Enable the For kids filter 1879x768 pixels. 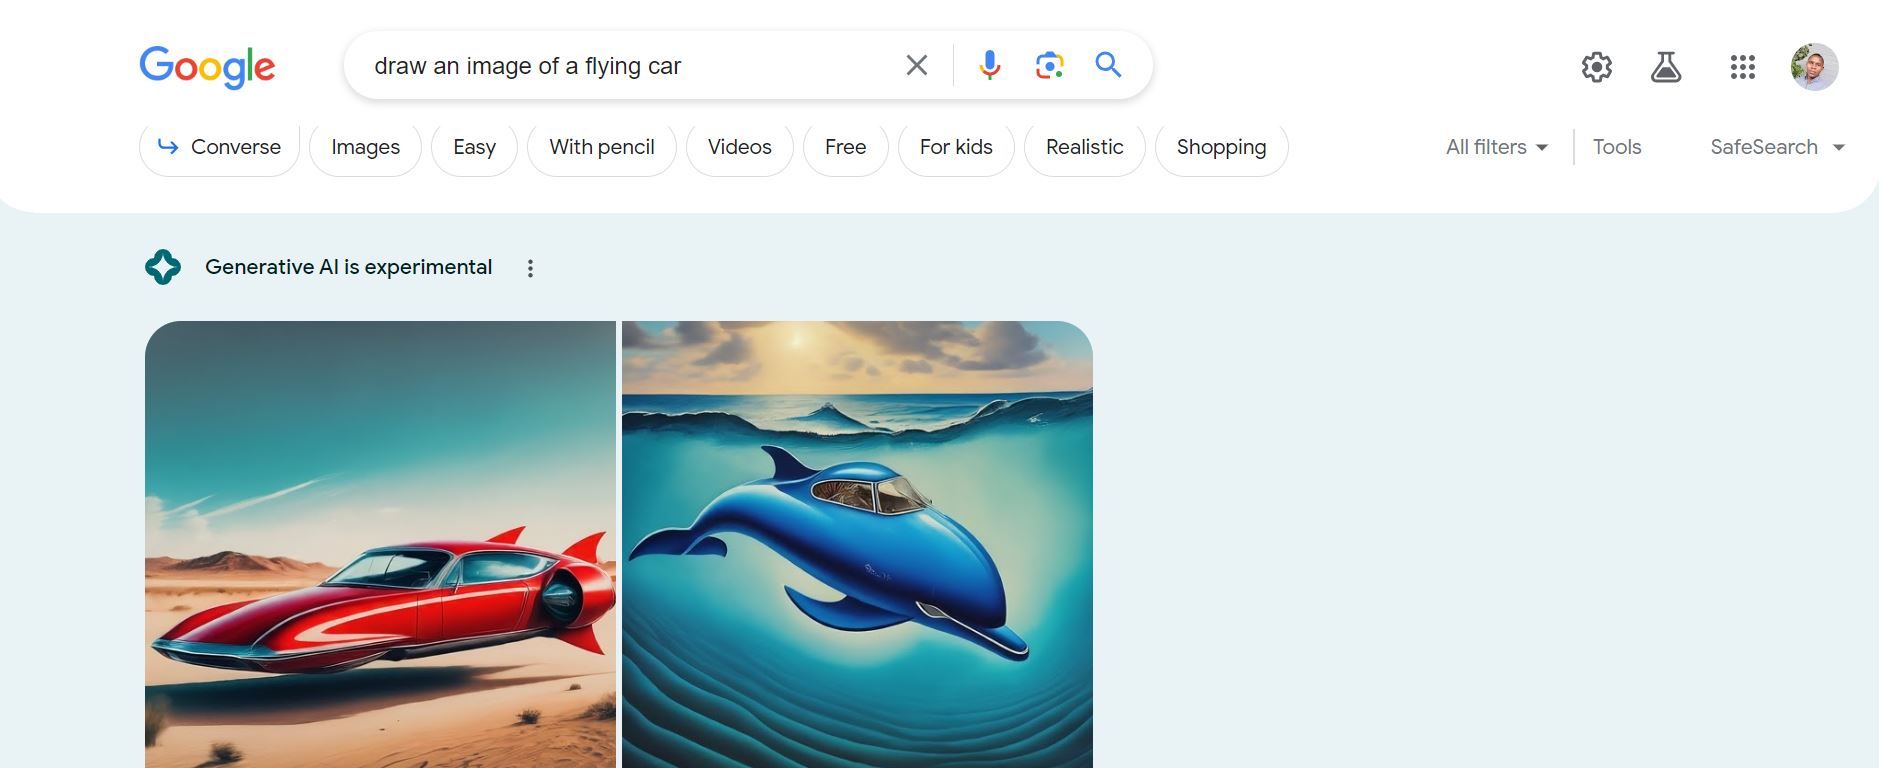coord(956,147)
